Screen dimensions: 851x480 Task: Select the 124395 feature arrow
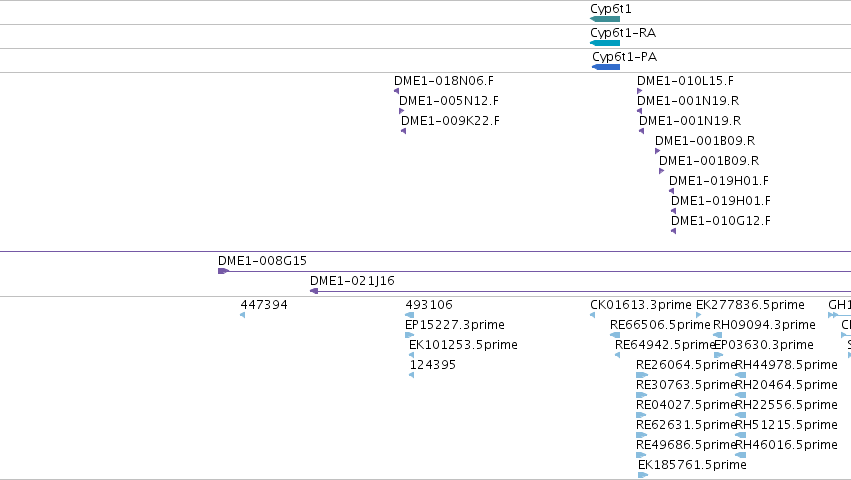pos(411,375)
